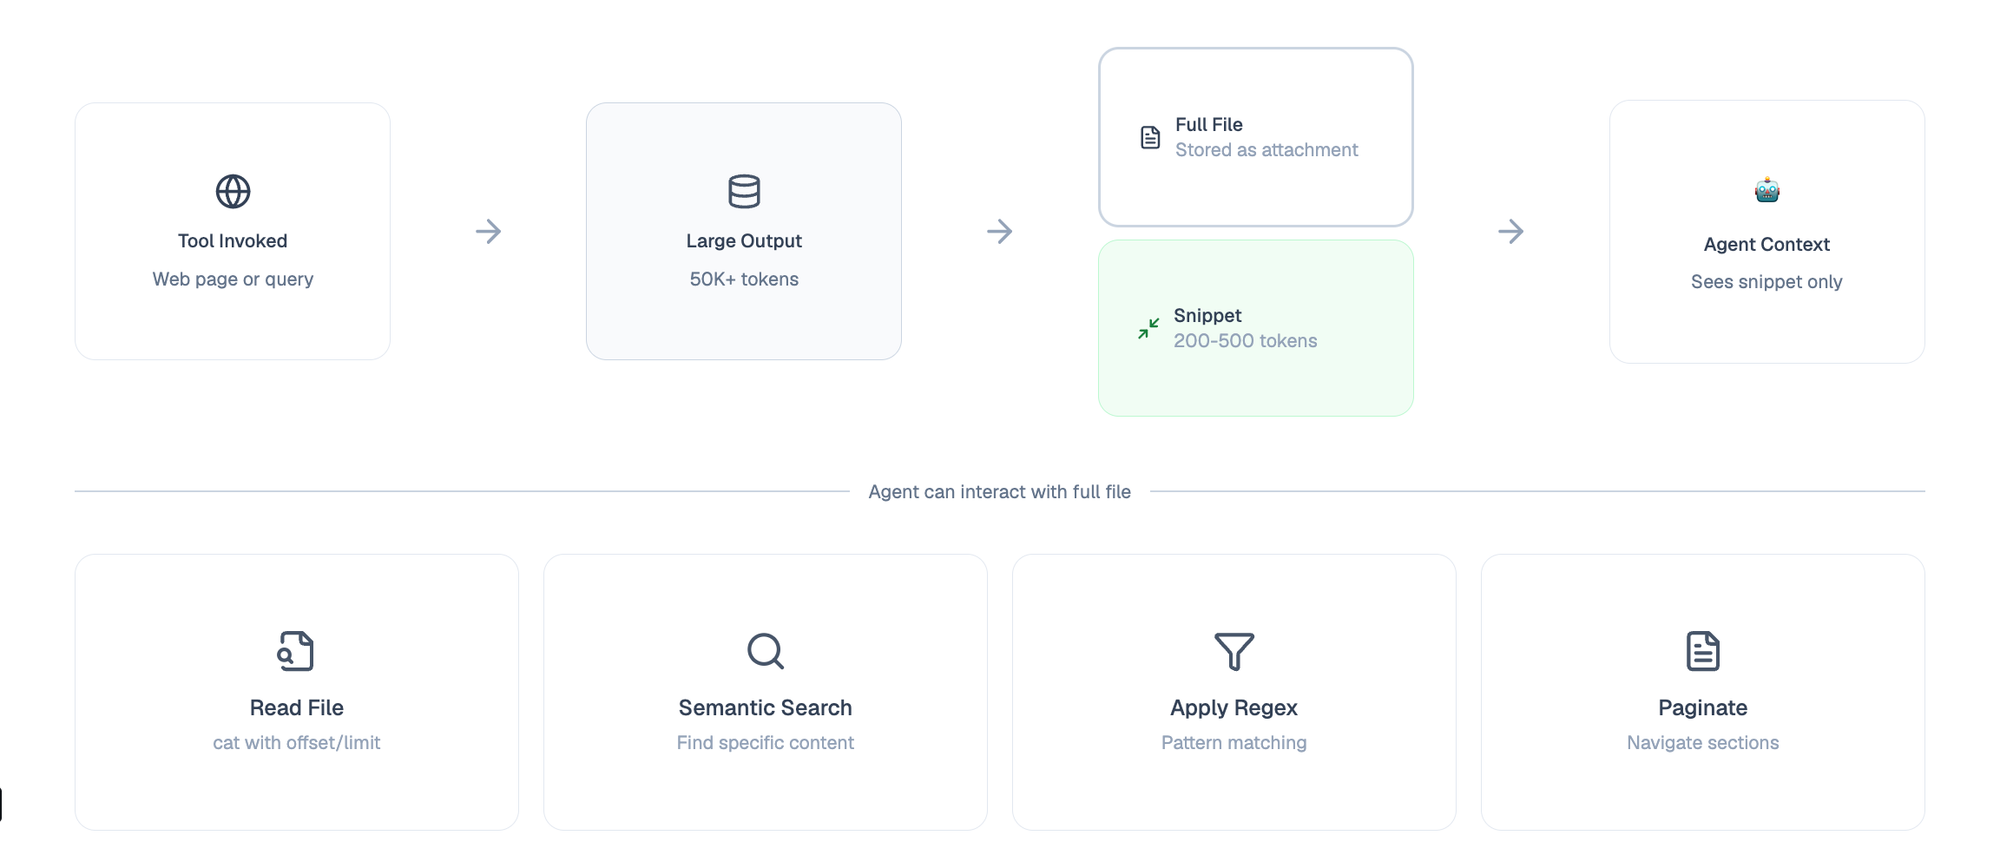
Task: Click the arrow after Tool Invoked card
Action: pos(488,232)
